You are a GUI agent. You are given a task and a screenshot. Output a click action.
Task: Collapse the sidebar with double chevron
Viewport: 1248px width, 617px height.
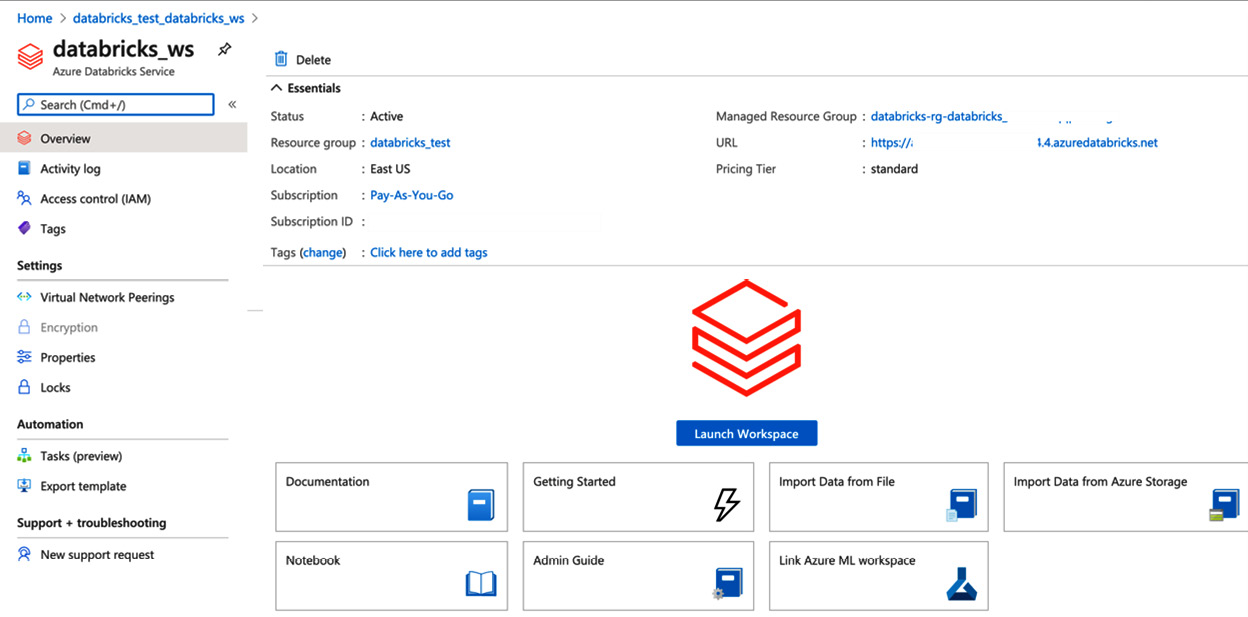click(232, 104)
